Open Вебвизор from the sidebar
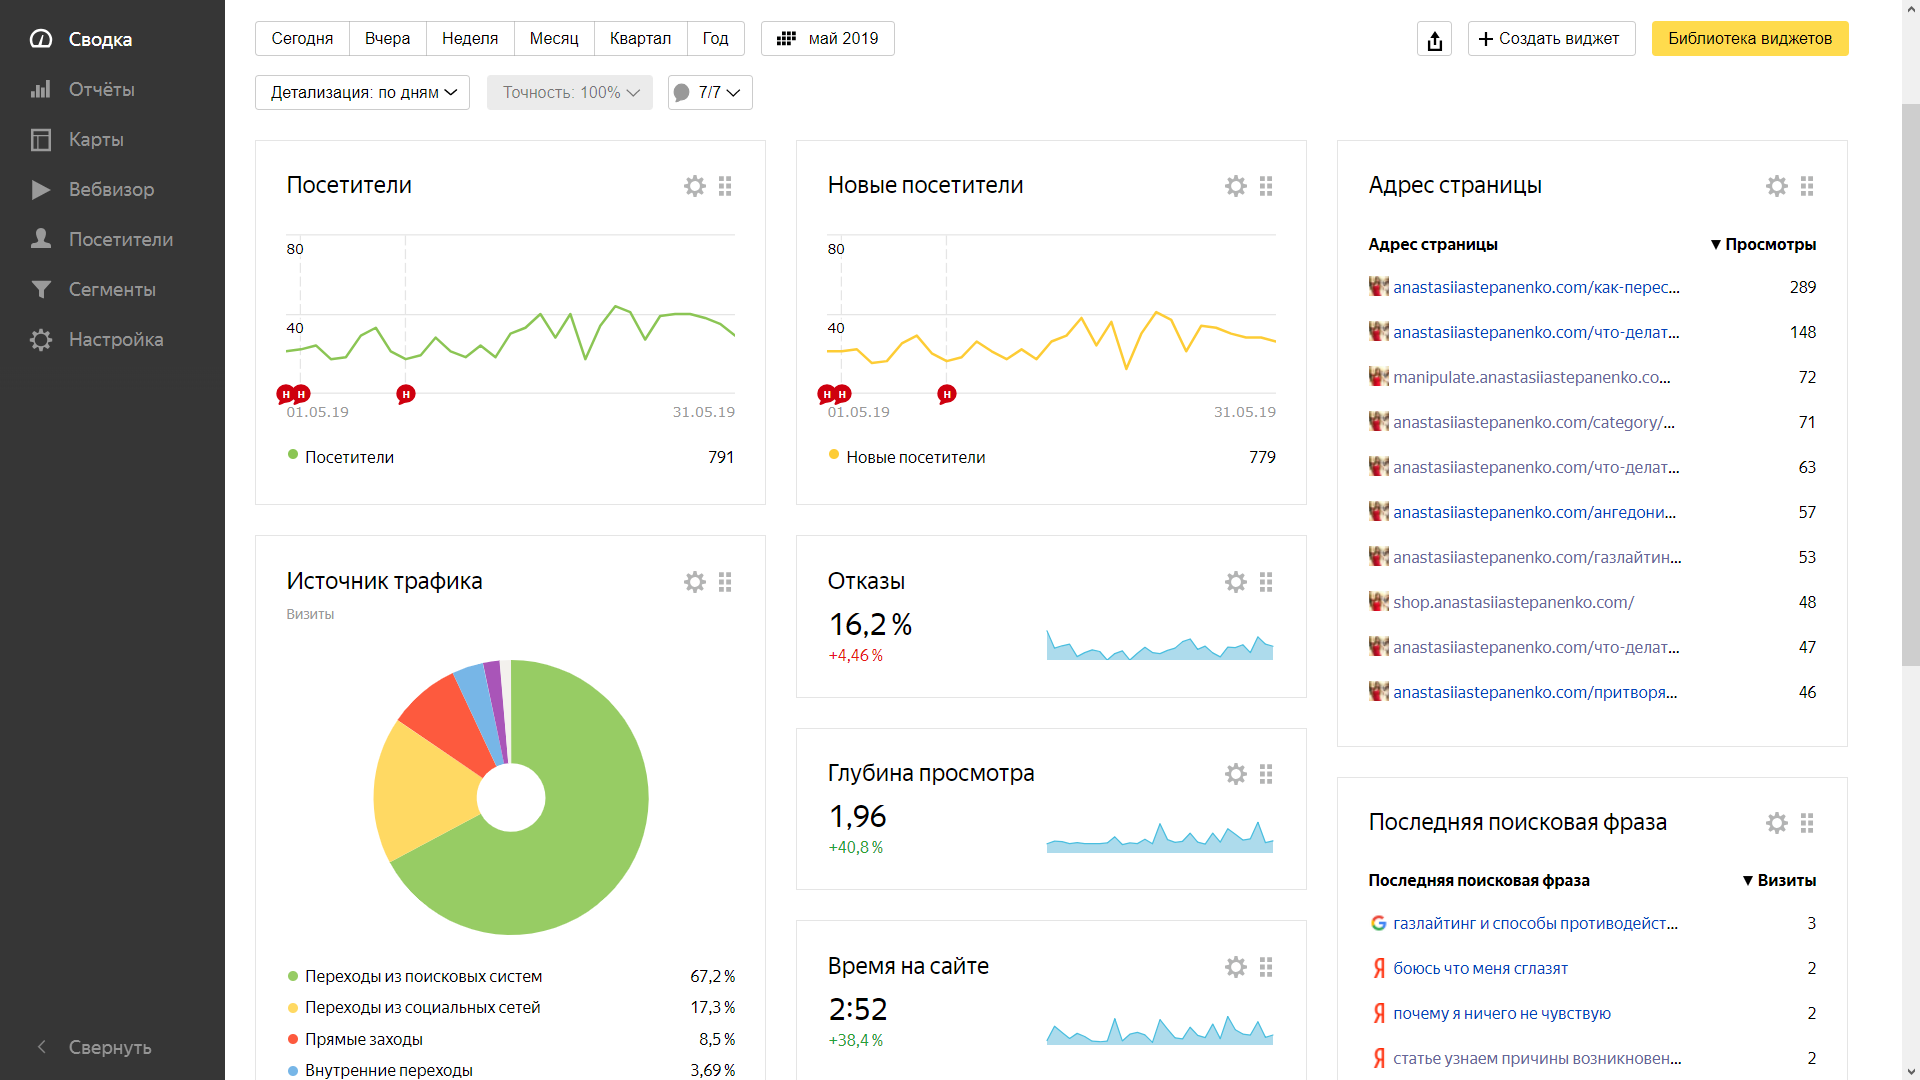Image resolution: width=1920 pixels, height=1080 pixels. pyautogui.click(x=111, y=189)
